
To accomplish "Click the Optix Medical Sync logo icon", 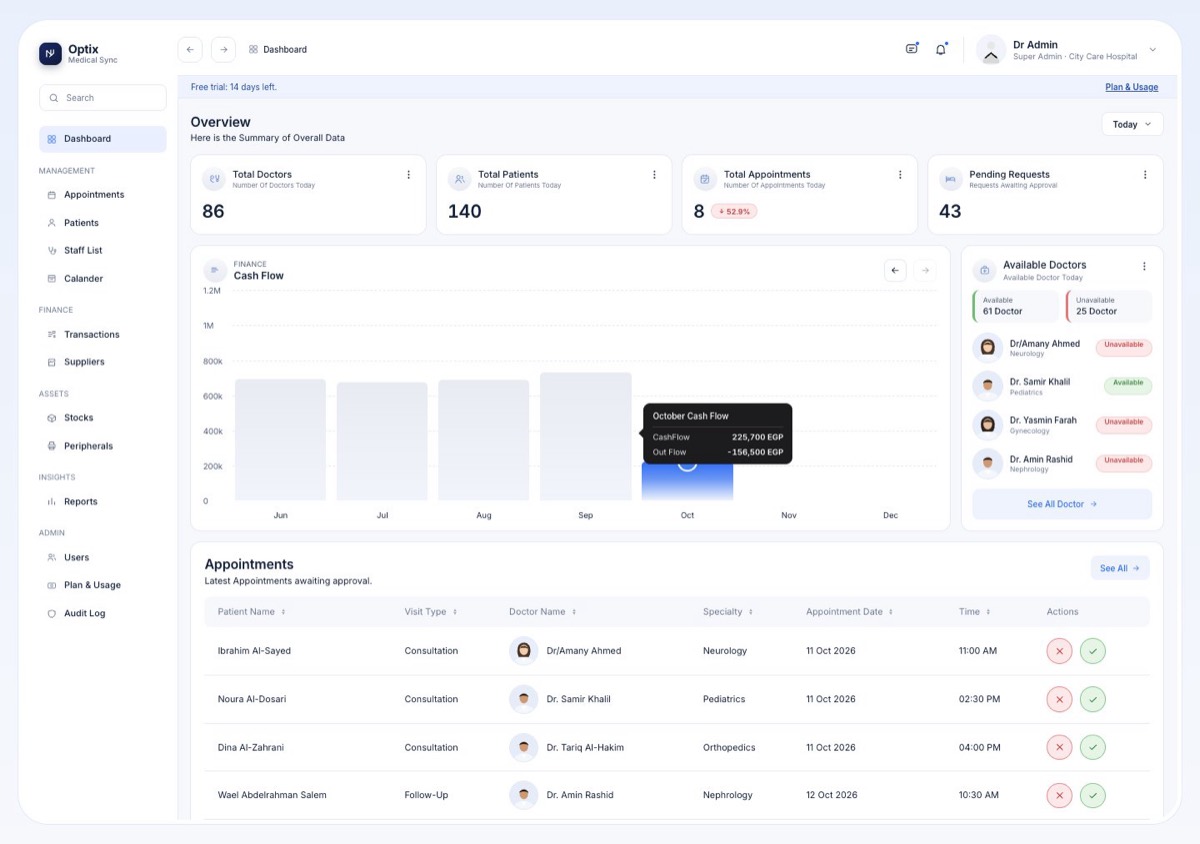I will click(x=50, y=54).
